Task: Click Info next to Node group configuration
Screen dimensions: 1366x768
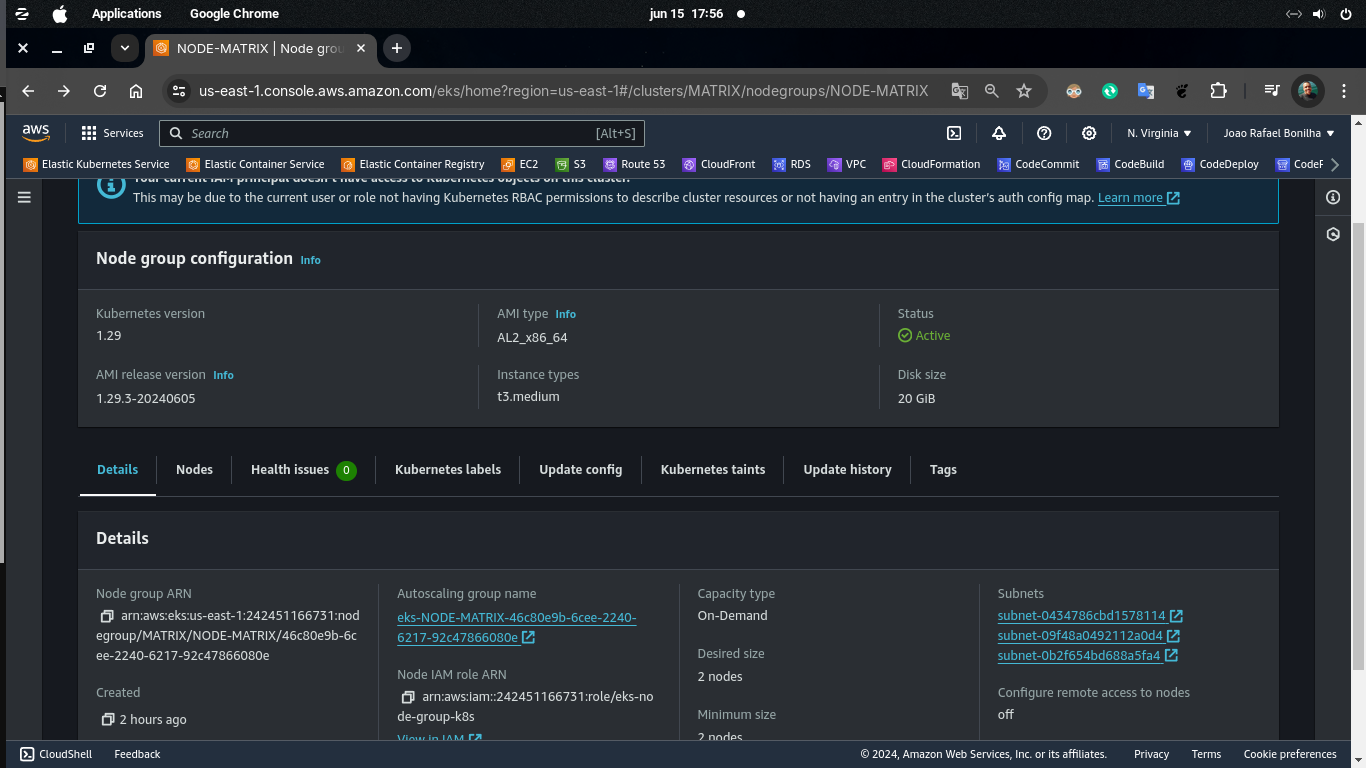Action: pos(311,260)
